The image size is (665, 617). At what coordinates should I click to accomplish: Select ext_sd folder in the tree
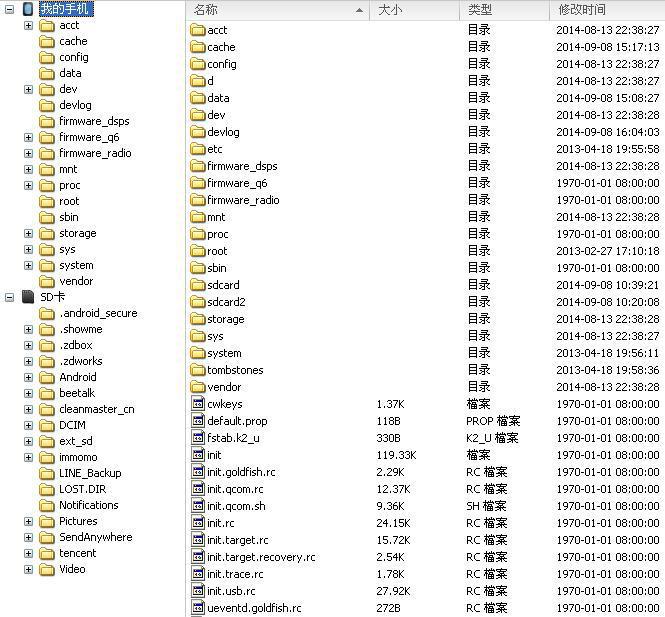75,441
